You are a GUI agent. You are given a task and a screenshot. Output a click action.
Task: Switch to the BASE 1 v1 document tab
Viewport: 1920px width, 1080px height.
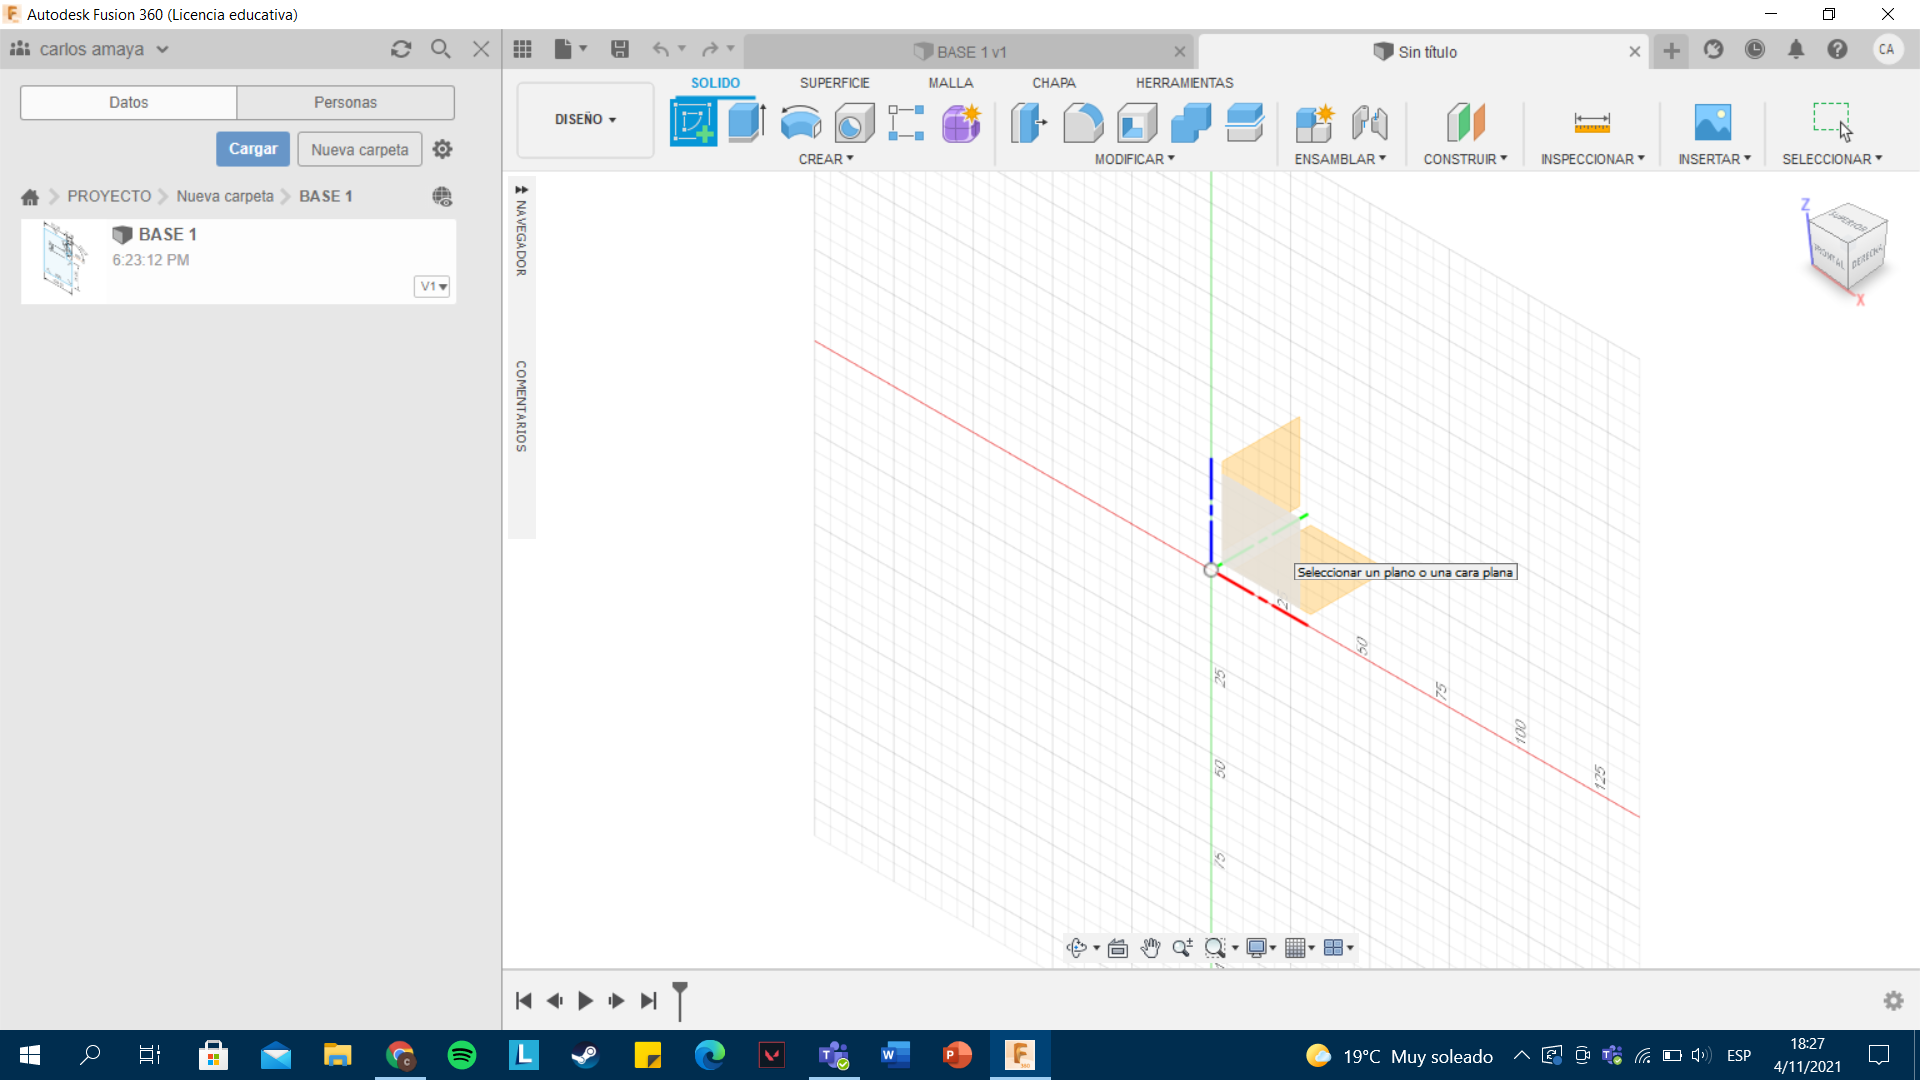[968, 52]
